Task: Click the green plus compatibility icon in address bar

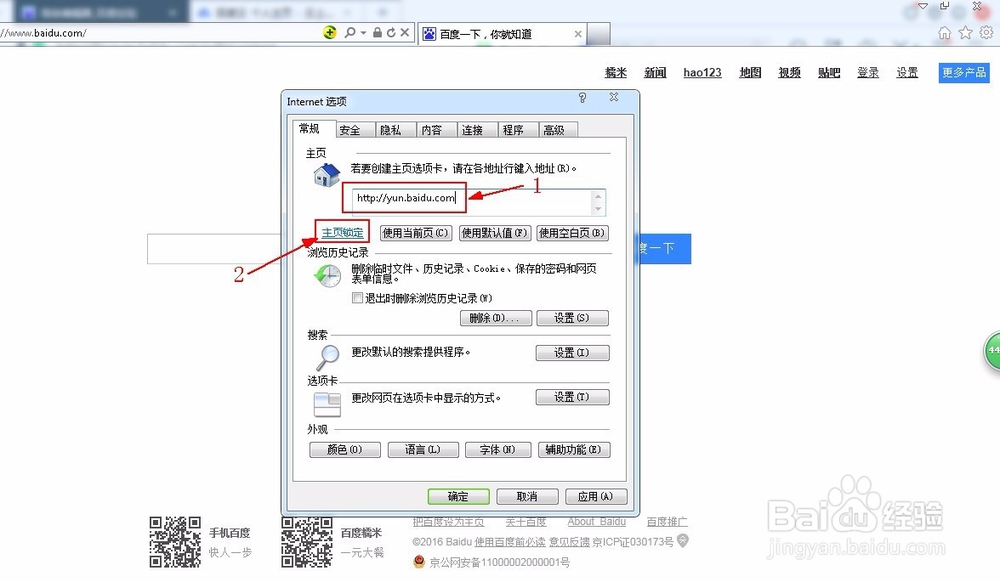Action: 330,33
